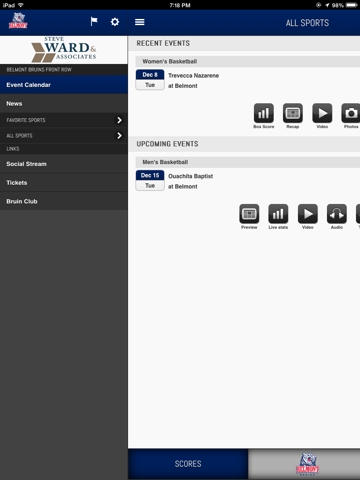This screenshot has width=360, height=480.
Task: Tap the battery indicator in status bar
Action: click(x=352, y=5)
